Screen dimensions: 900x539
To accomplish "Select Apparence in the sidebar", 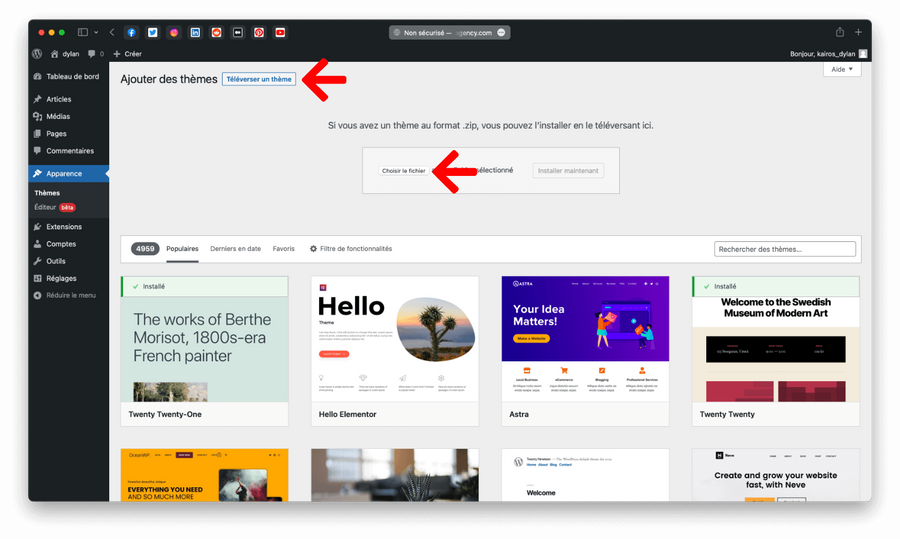I will (x=68, y=173).
